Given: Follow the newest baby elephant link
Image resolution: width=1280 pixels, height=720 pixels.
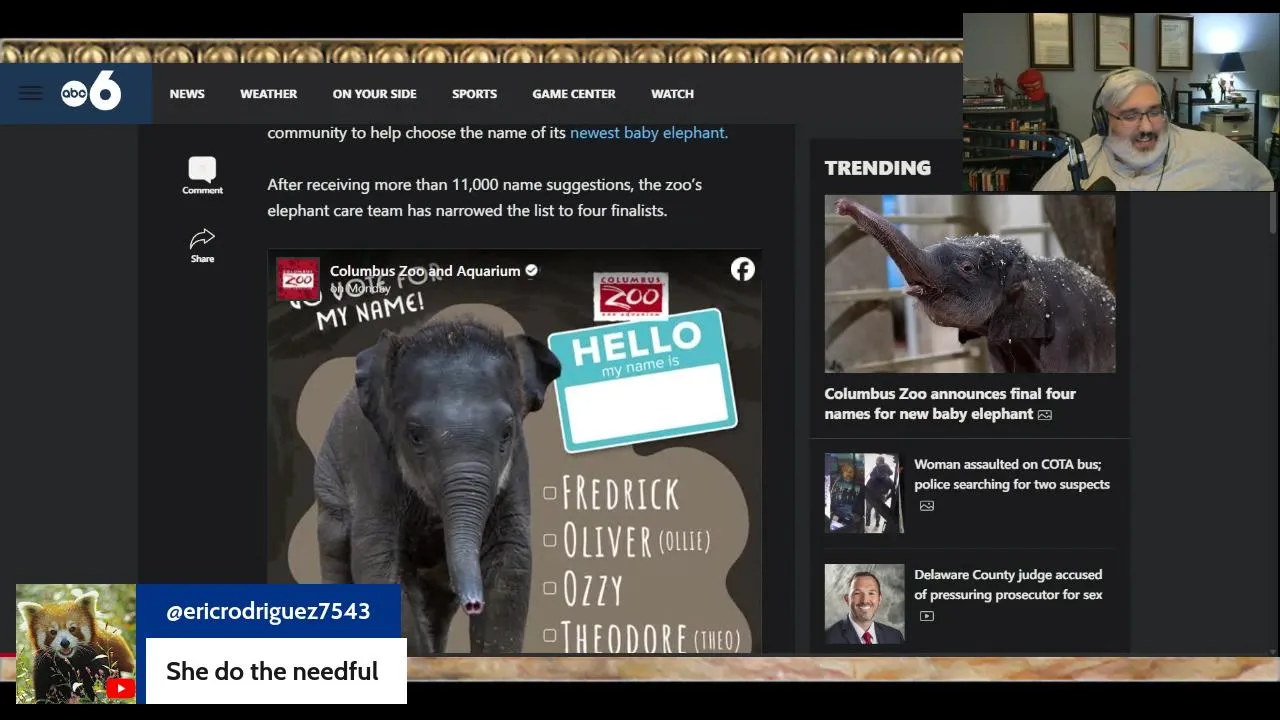Looking at the screenshot, I should click(x=649, y=132).
